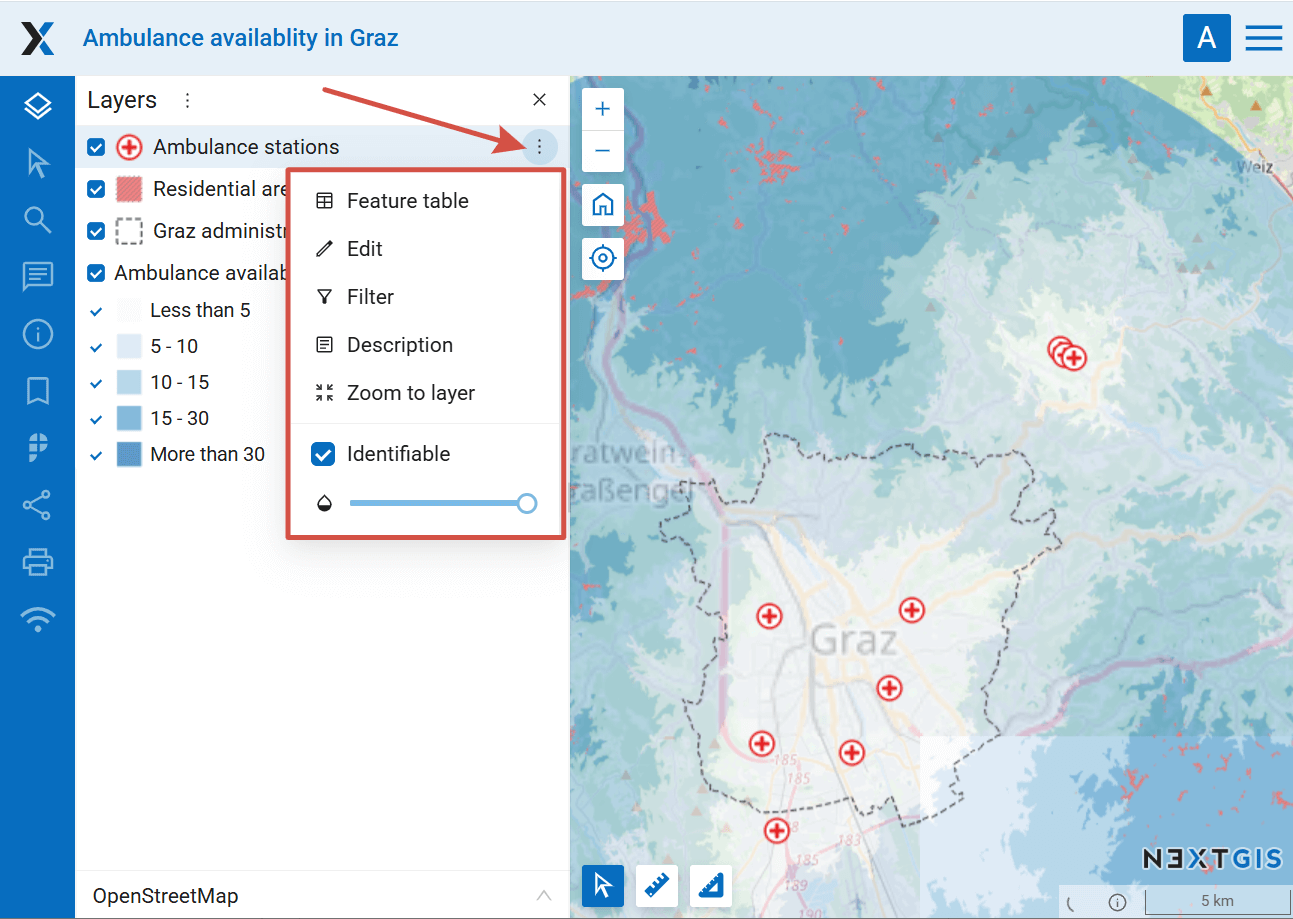Expand the OpenStreetMap basemap selector
The height and width of the screenshot is (919, 1293).
[543, 895]
